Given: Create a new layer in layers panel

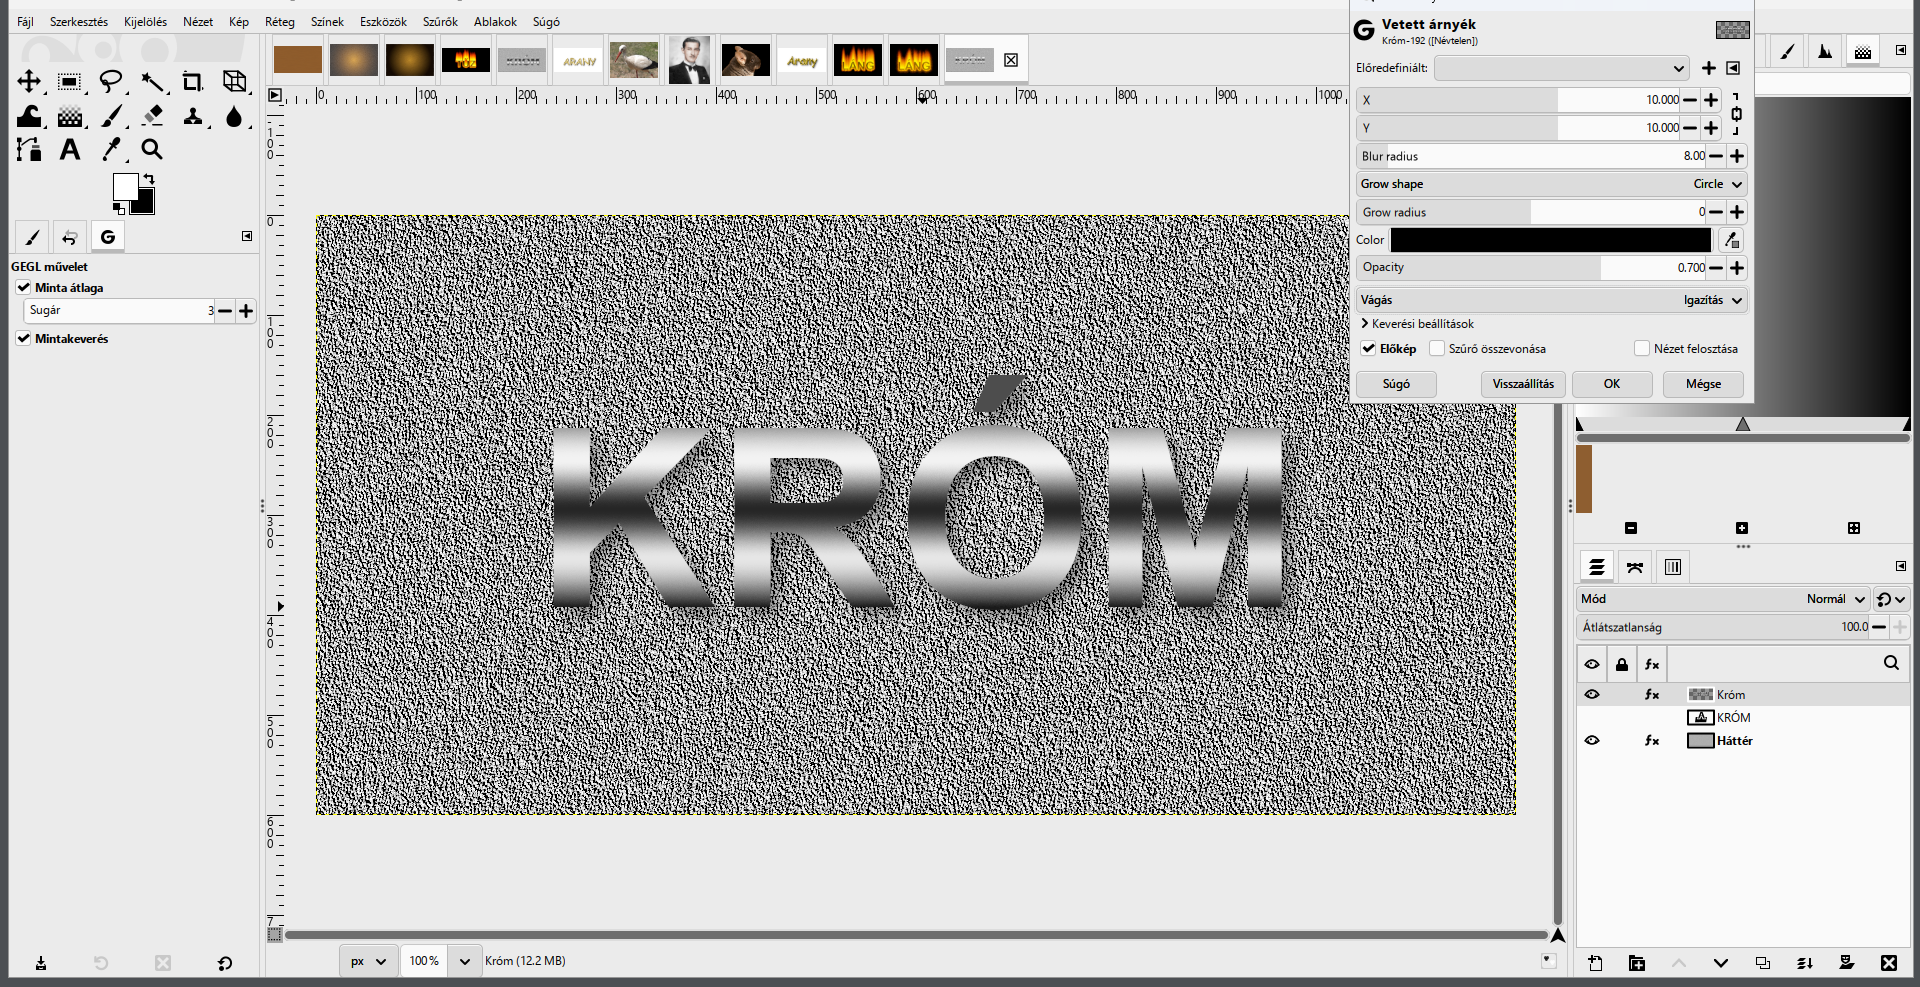Looking at the screenshot, I should 1595,963.
